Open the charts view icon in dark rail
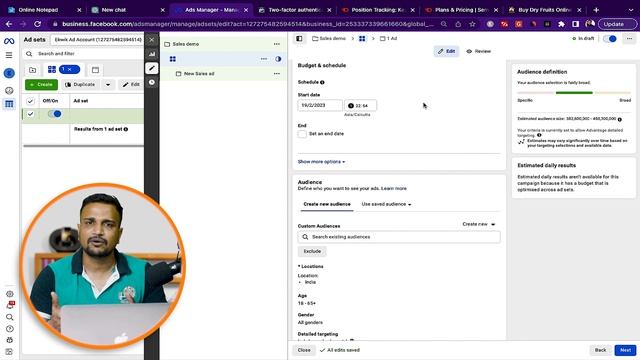The image size is (640, 360). [x=151, y=54]
